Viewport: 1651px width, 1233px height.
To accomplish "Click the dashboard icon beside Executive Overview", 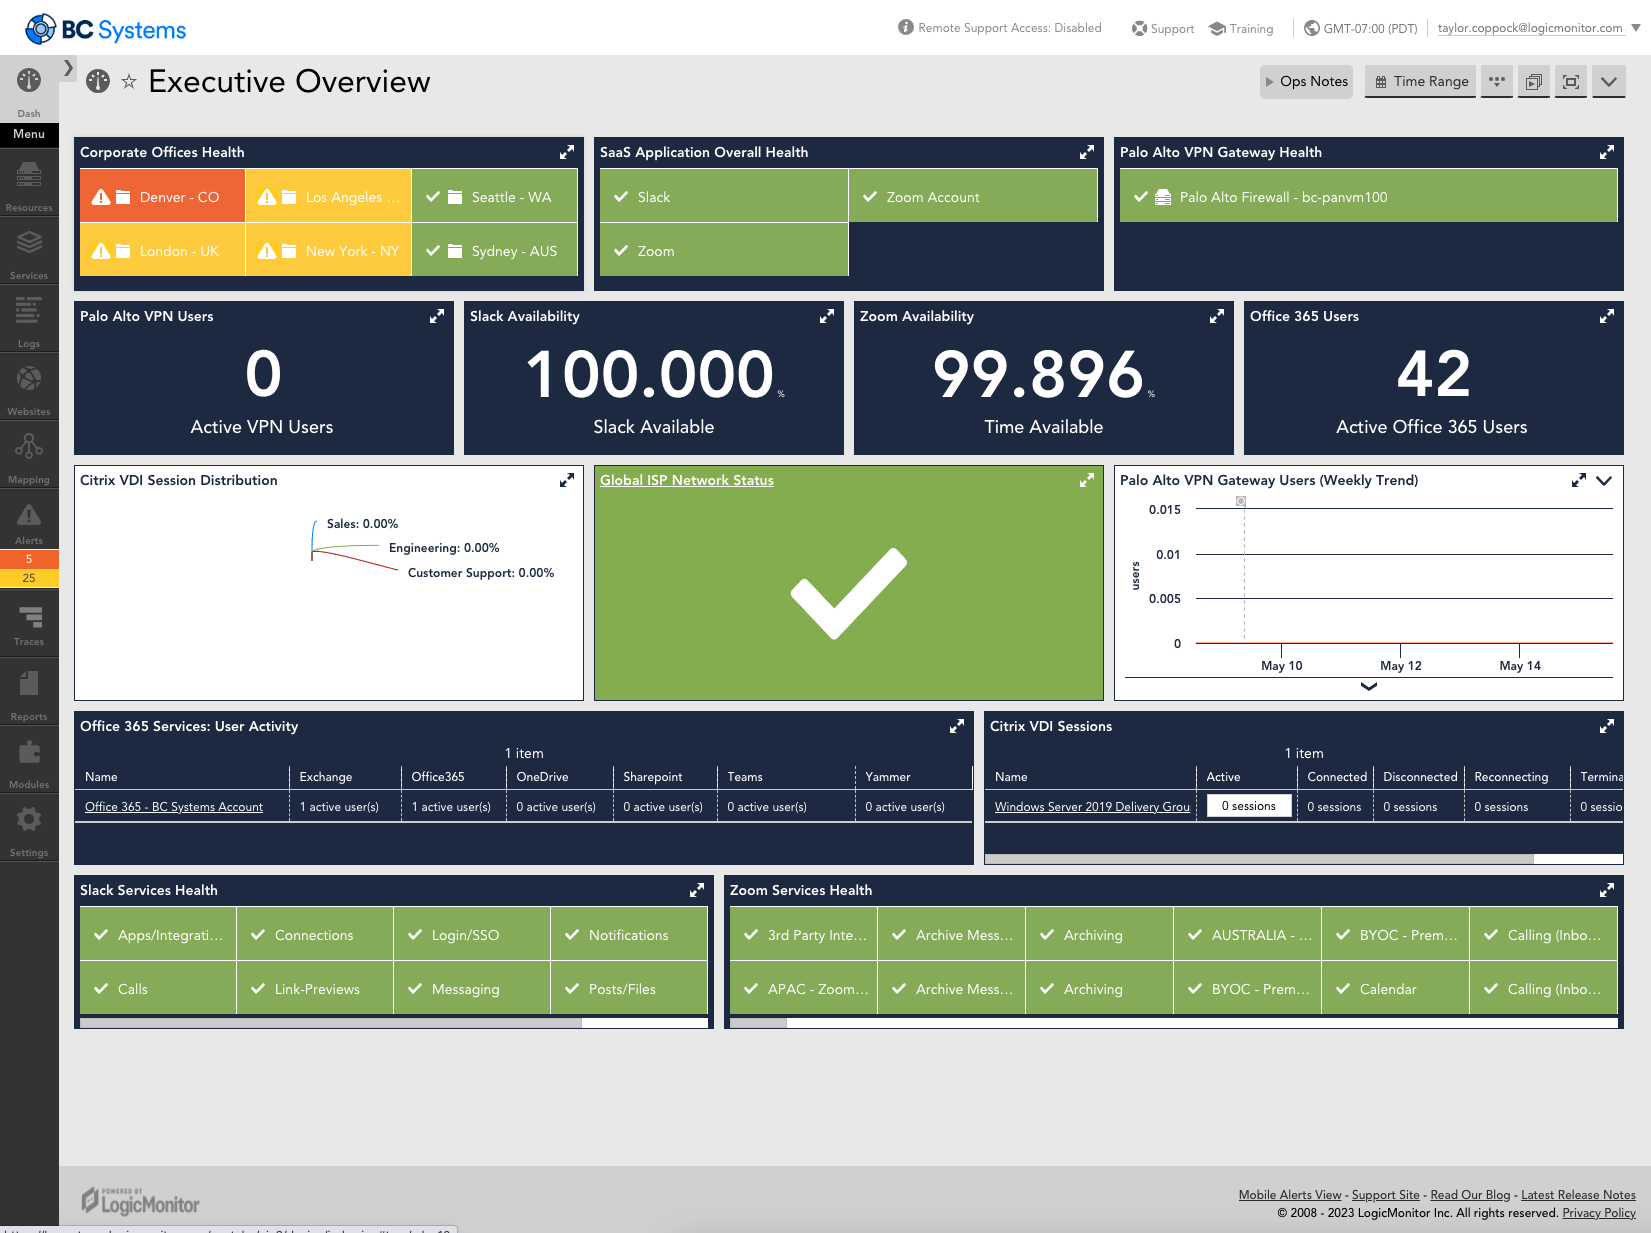I will click(98, 82).
